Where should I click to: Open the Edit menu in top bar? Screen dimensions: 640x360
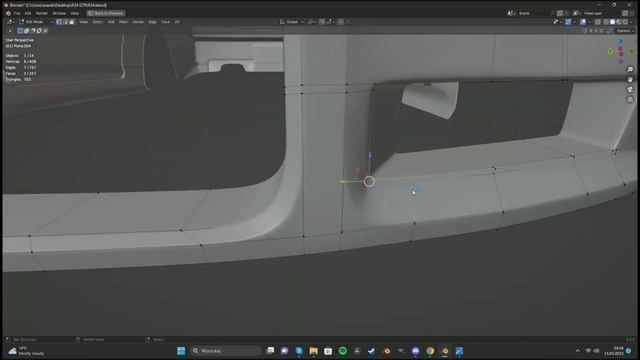click(x=28, y=13)
